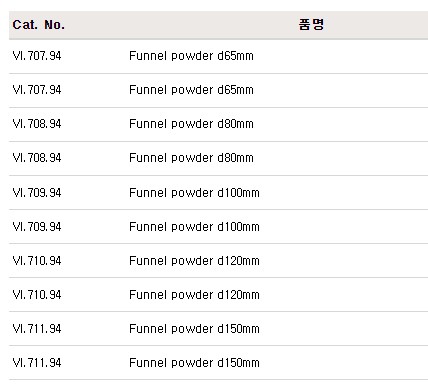Select the VI.709.94 cell directly below a VI.708.94 cell

pyautogui.click(x=37, y=192)
